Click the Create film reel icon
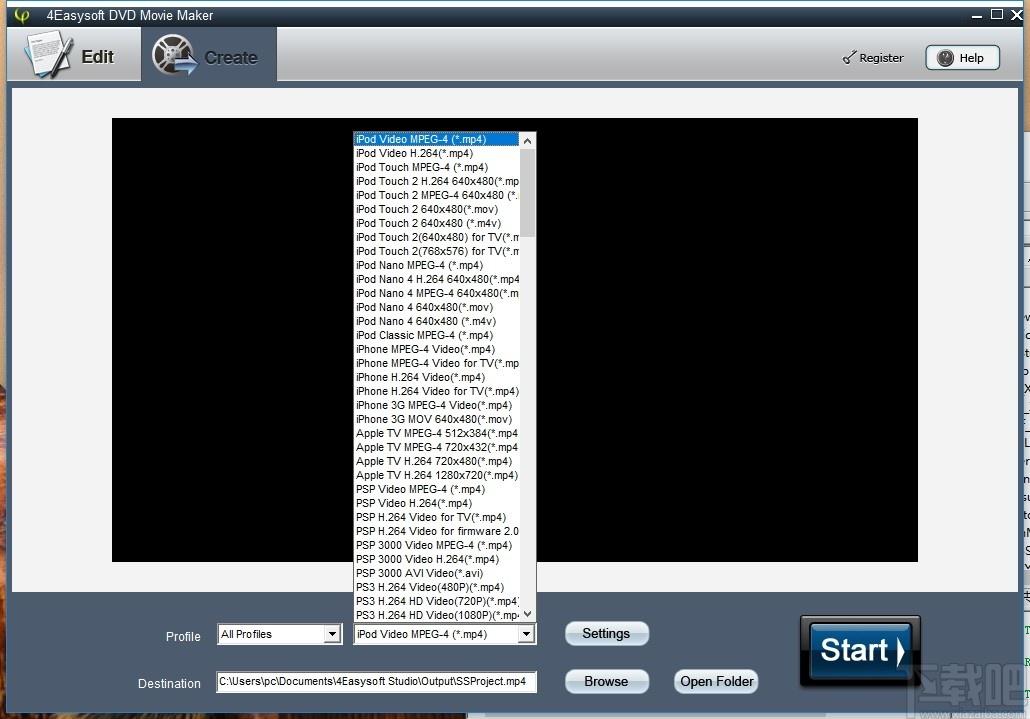1030x719 pixels. pos(175,55)
